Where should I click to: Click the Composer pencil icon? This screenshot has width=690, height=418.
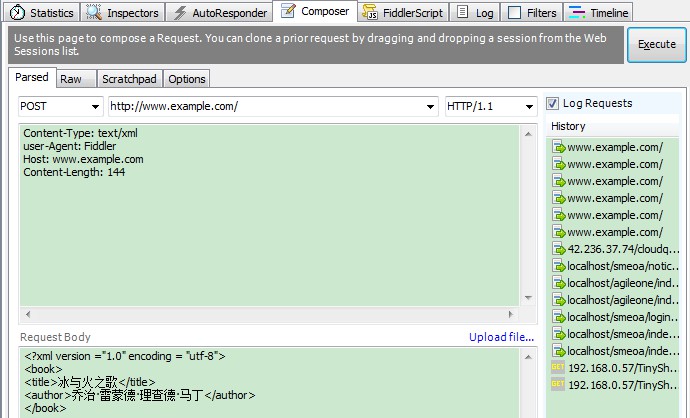[288, 11]
